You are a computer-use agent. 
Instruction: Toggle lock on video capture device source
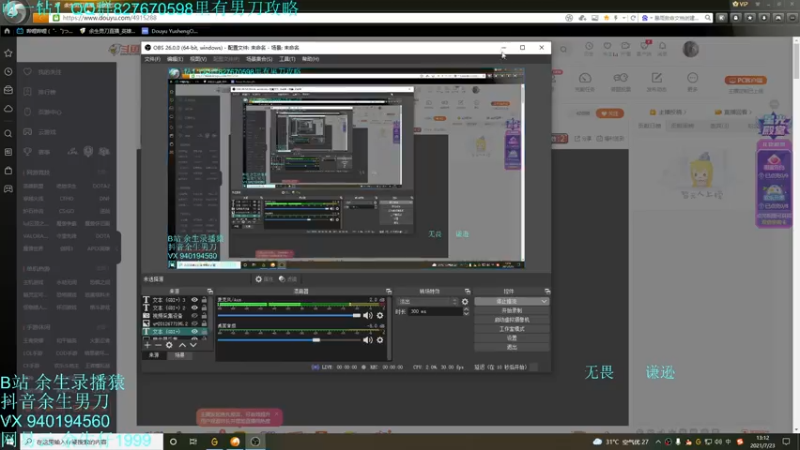[204, 316]
